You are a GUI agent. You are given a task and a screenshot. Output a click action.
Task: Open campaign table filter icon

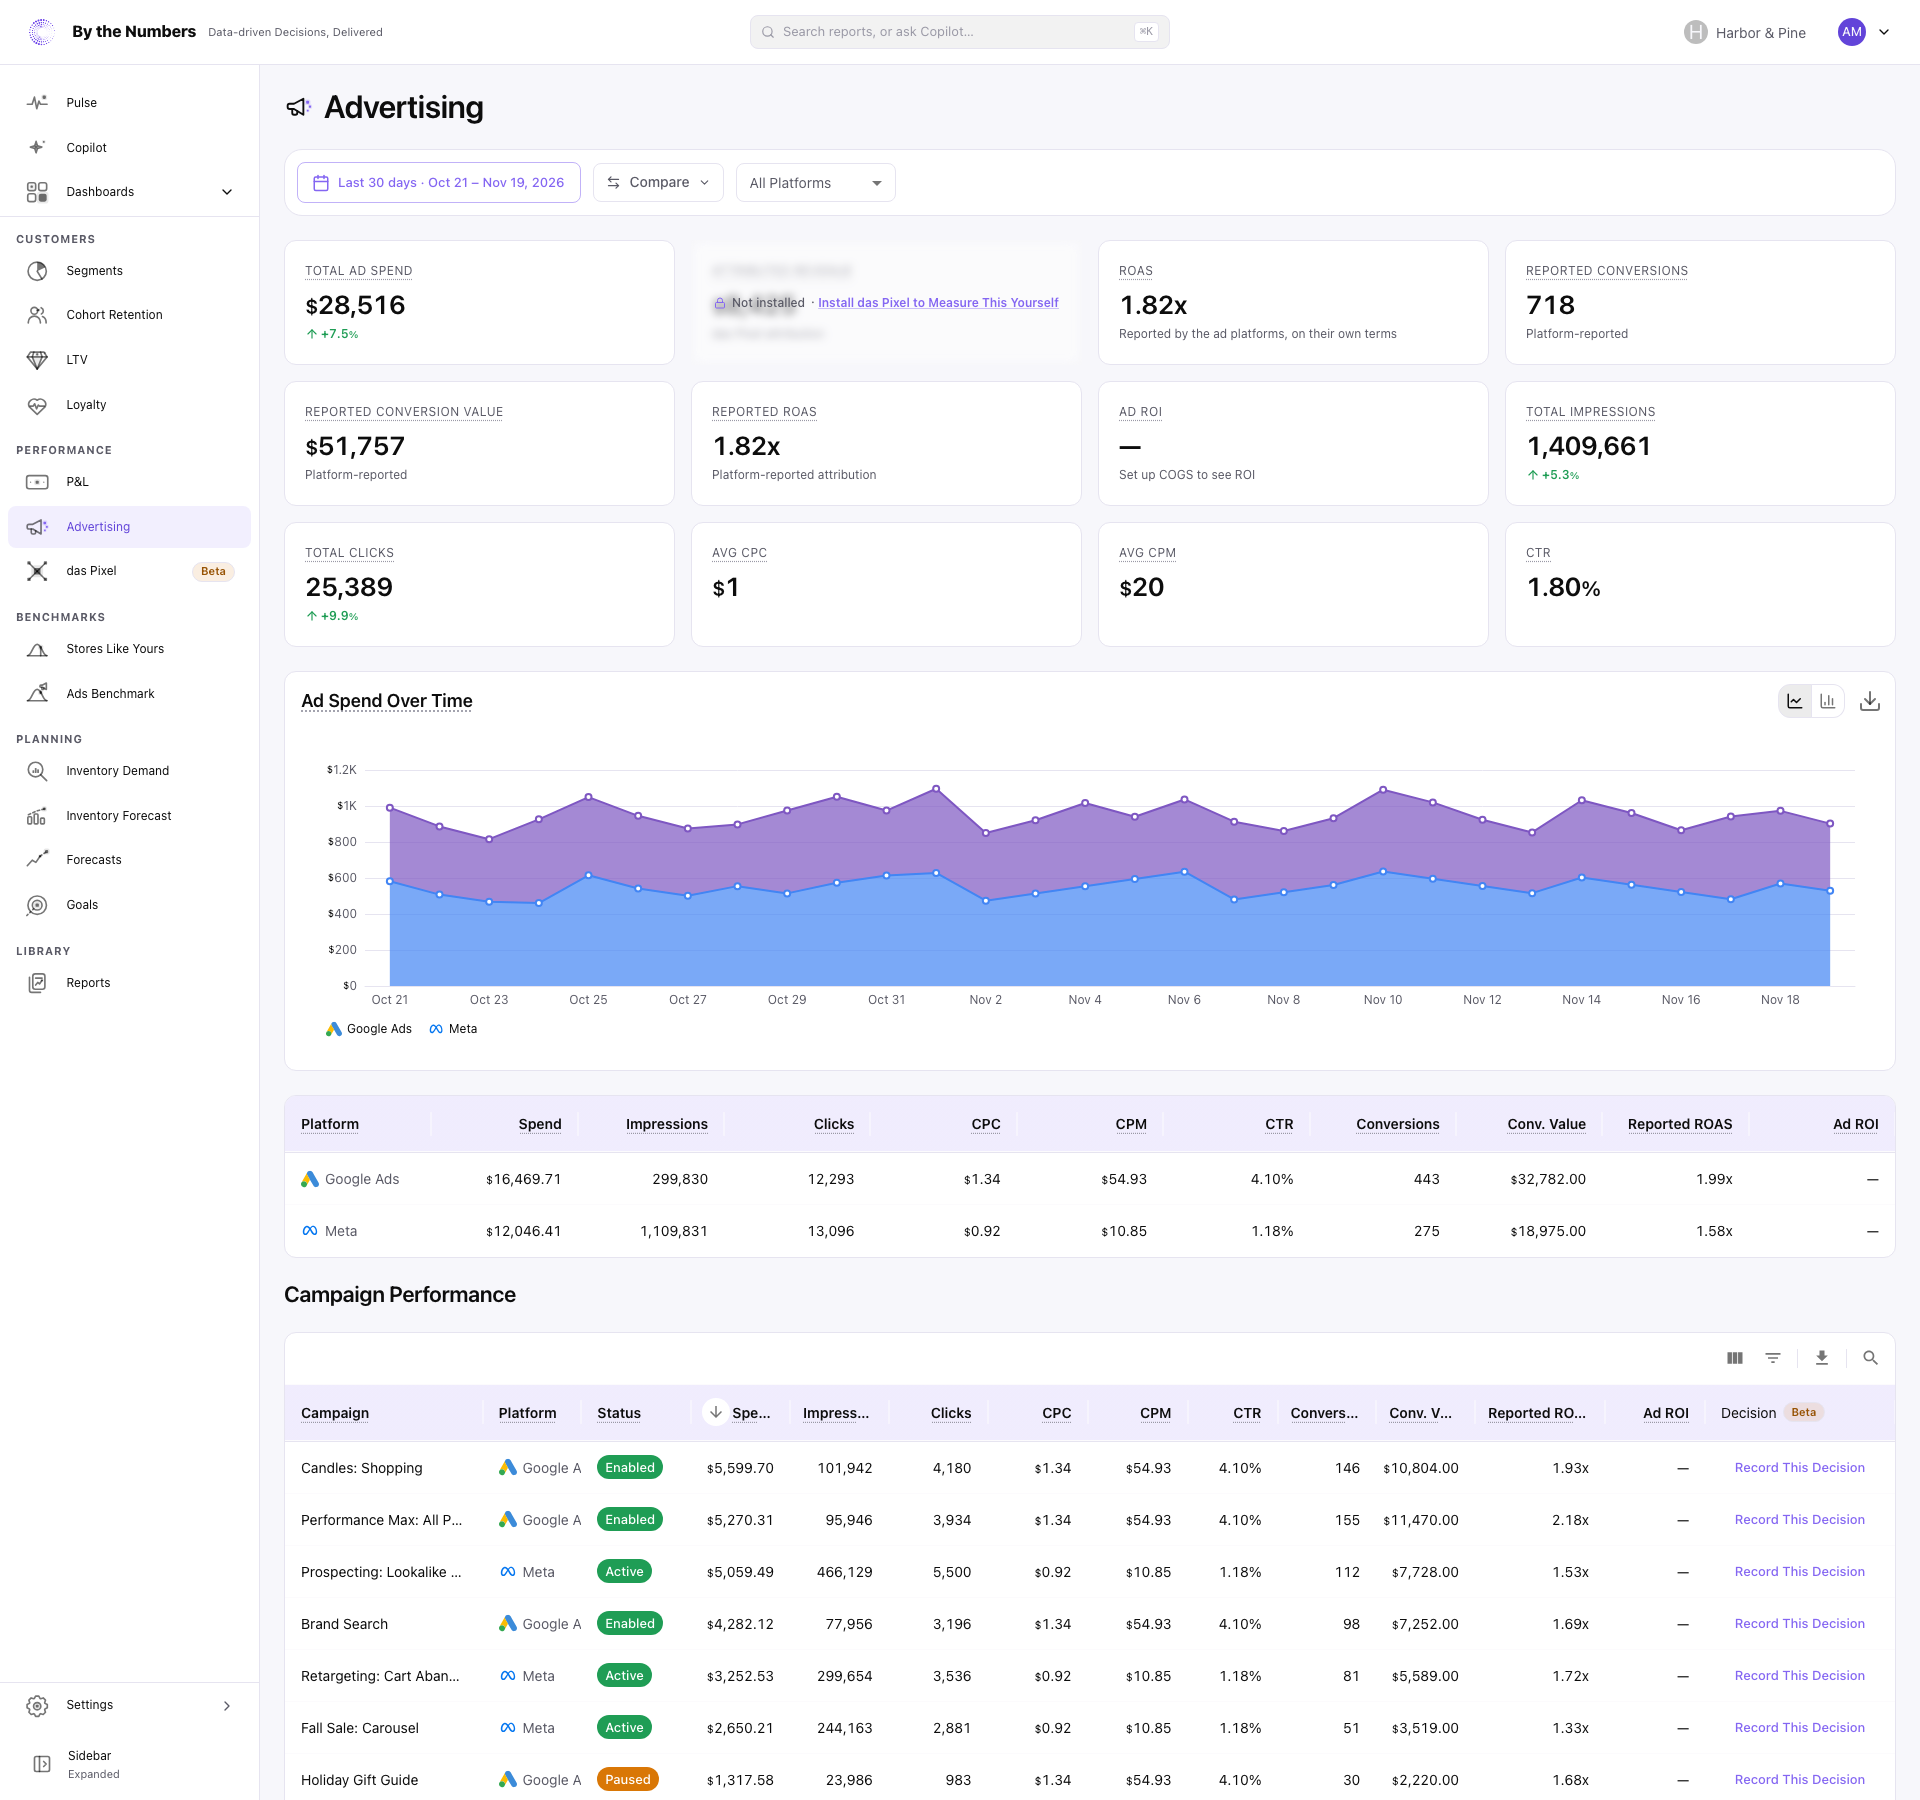point(1773,1358)
